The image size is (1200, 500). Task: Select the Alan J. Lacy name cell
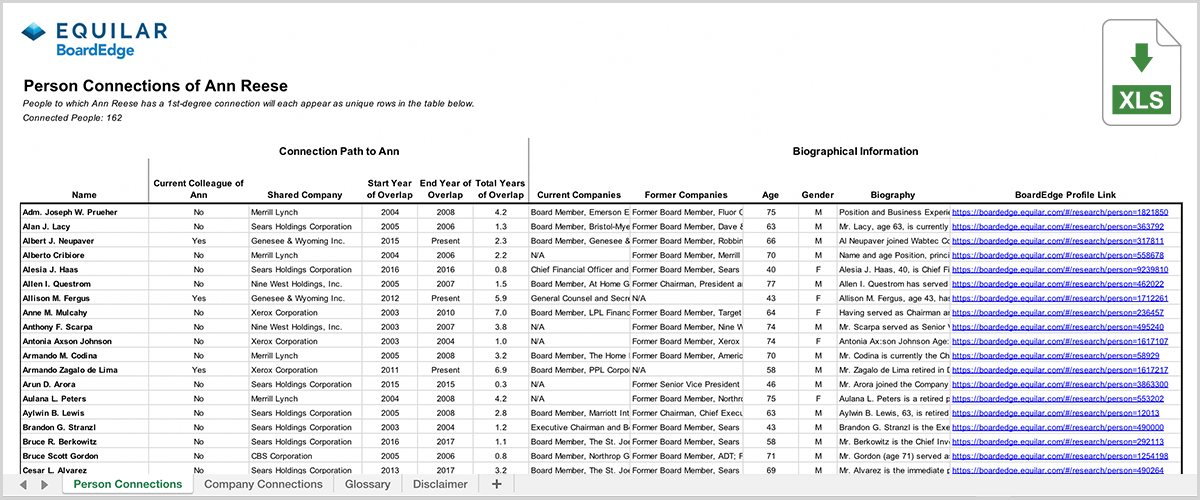[84, 227]
